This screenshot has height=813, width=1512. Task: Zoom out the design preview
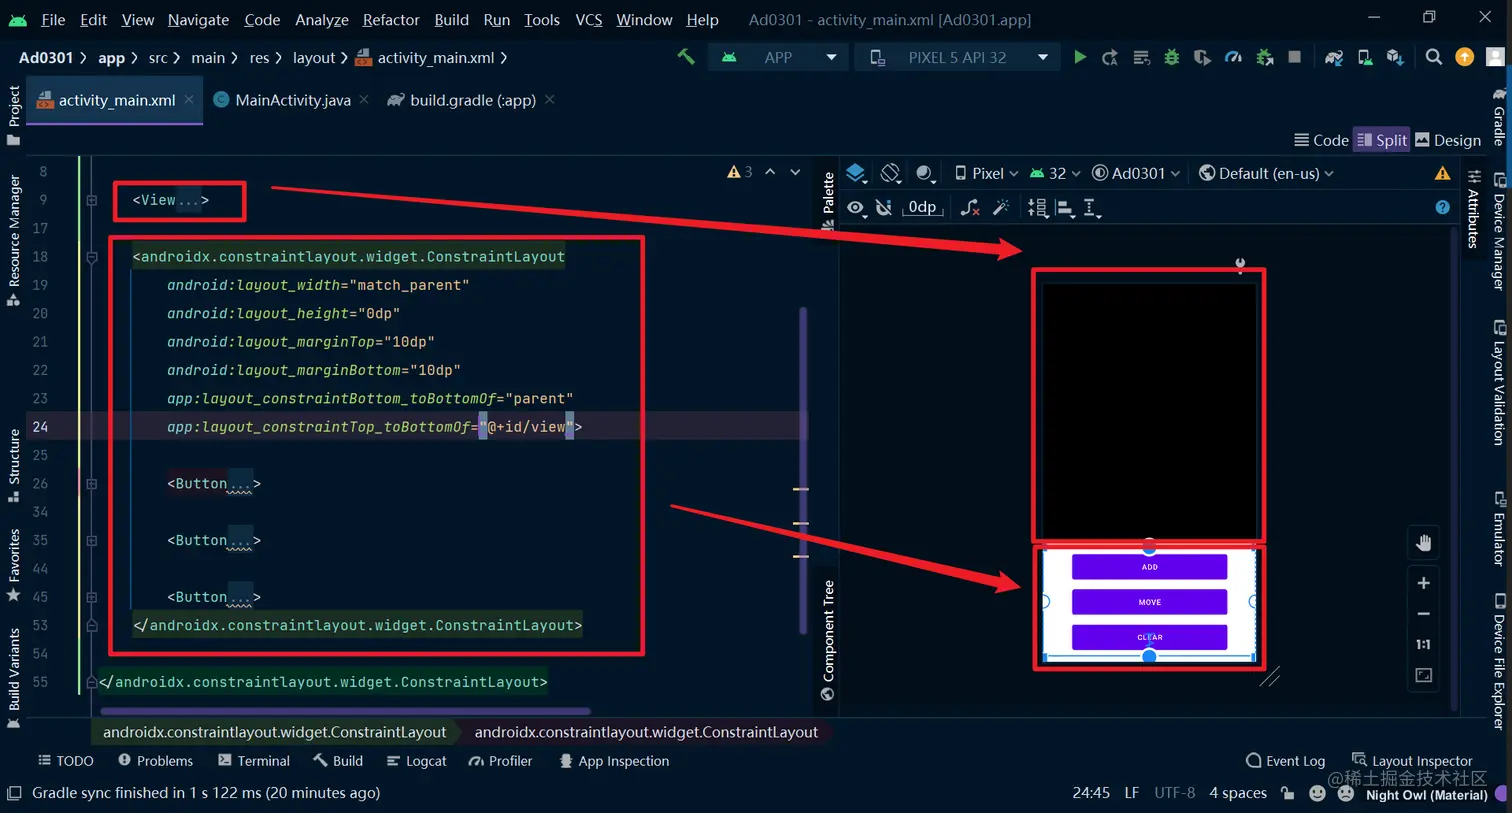1424,614
